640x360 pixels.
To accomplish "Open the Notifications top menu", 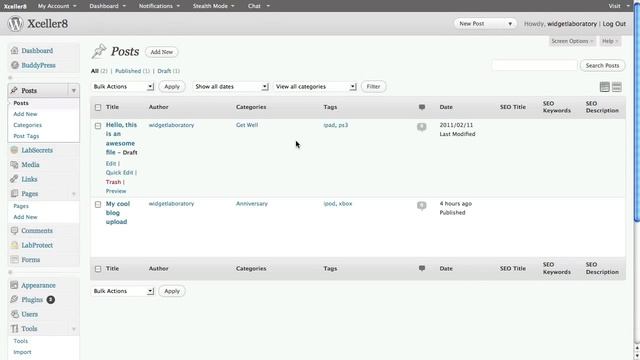I will [x=159, y=6].
